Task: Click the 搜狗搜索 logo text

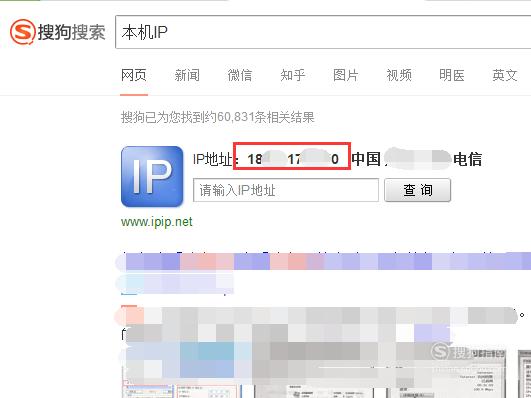Action: coord(71,33)
